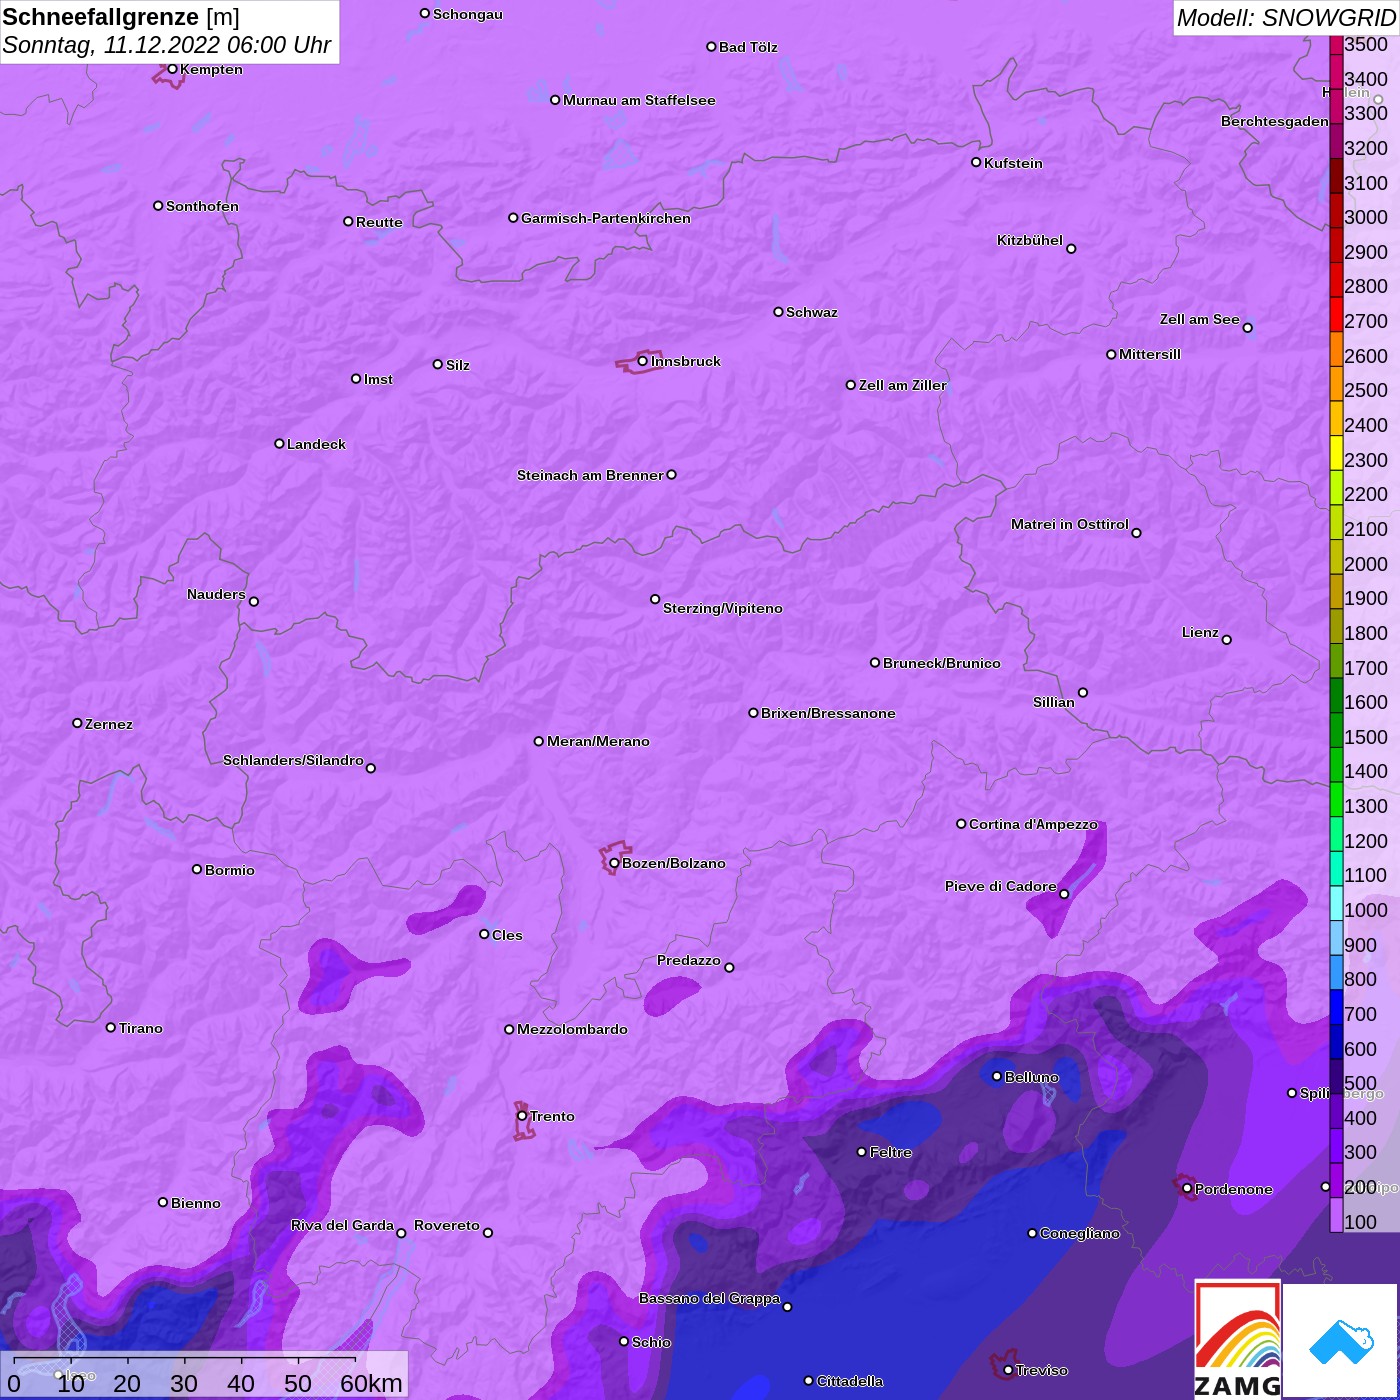
Task: Select the Meran/Merano city marker dot
Action: 539,741
